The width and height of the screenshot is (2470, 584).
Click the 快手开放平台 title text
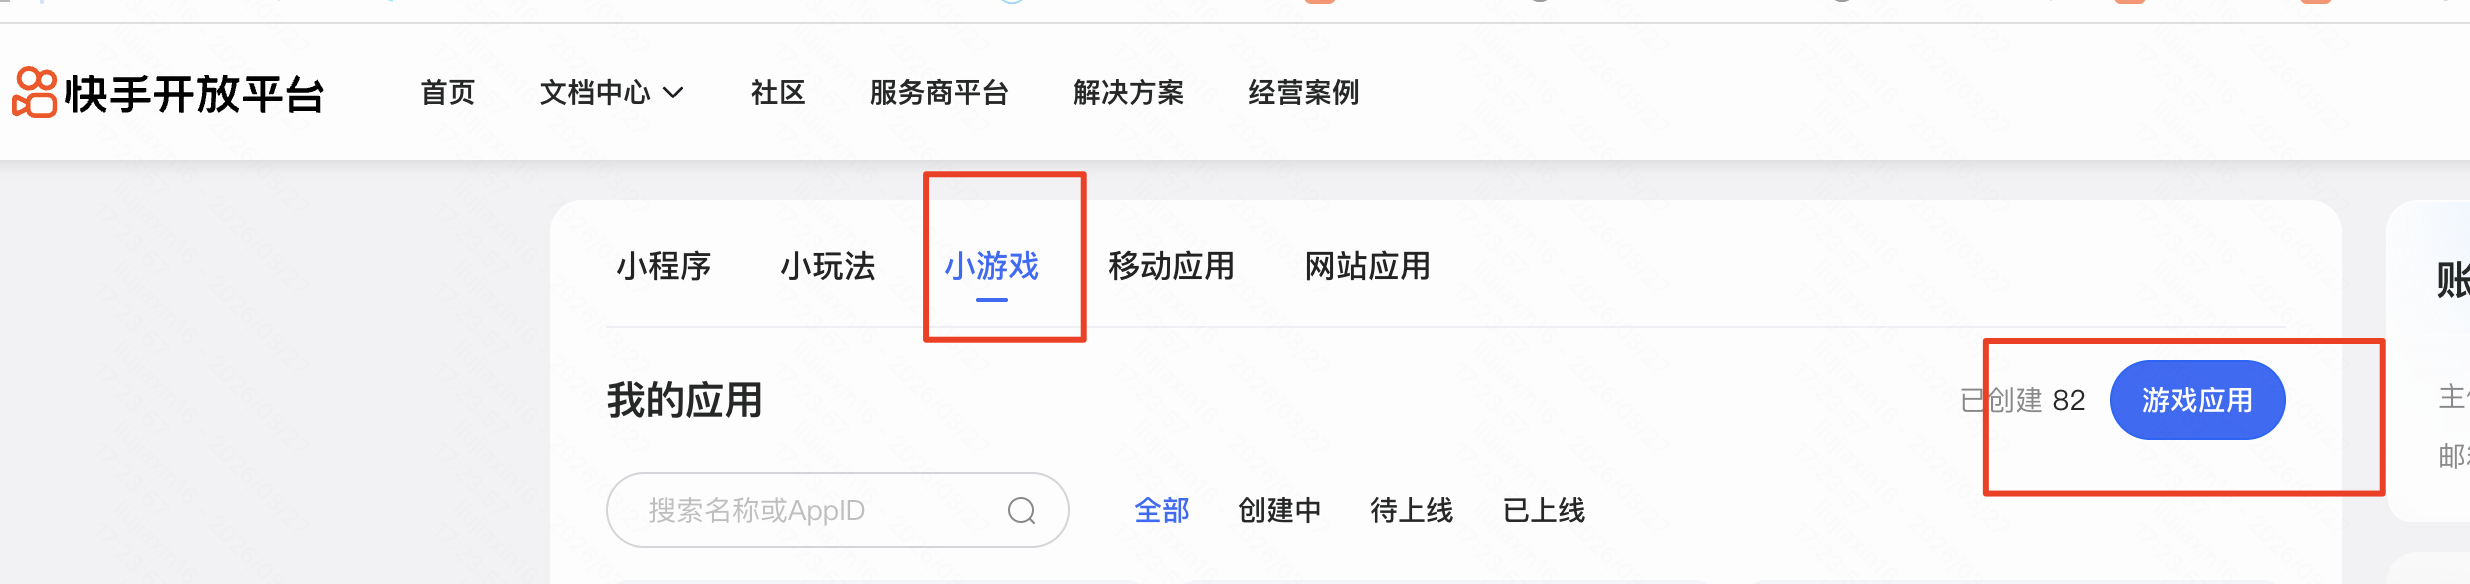195,95
